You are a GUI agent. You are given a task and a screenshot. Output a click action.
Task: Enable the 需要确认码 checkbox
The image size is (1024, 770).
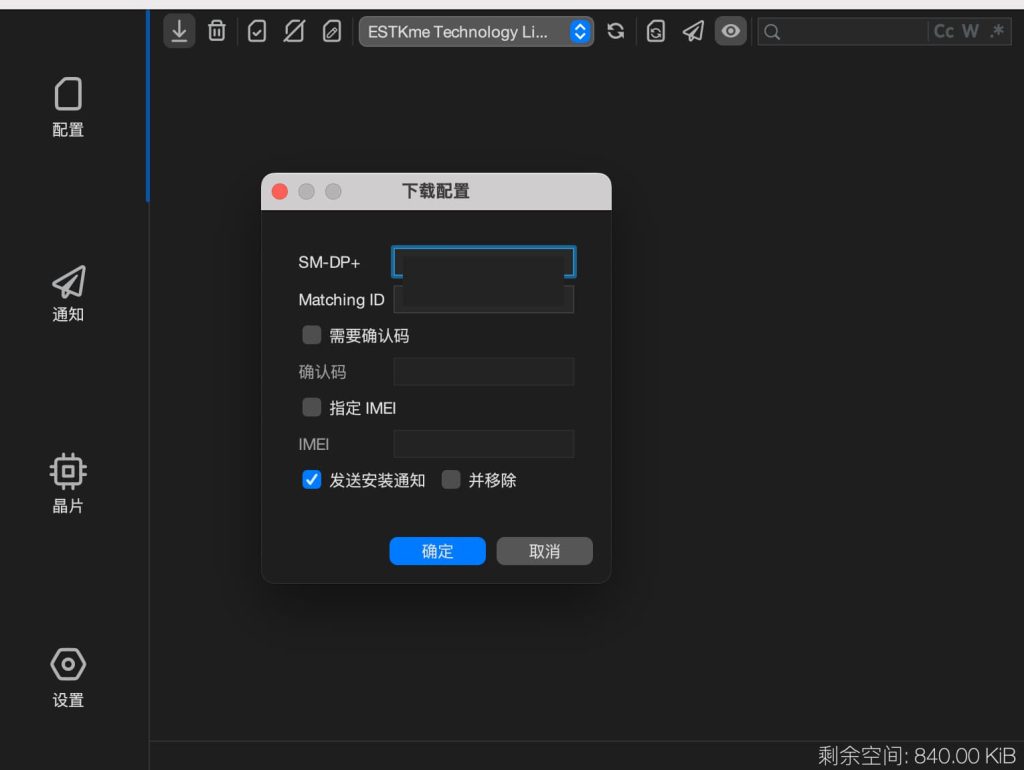coord(311,335)
